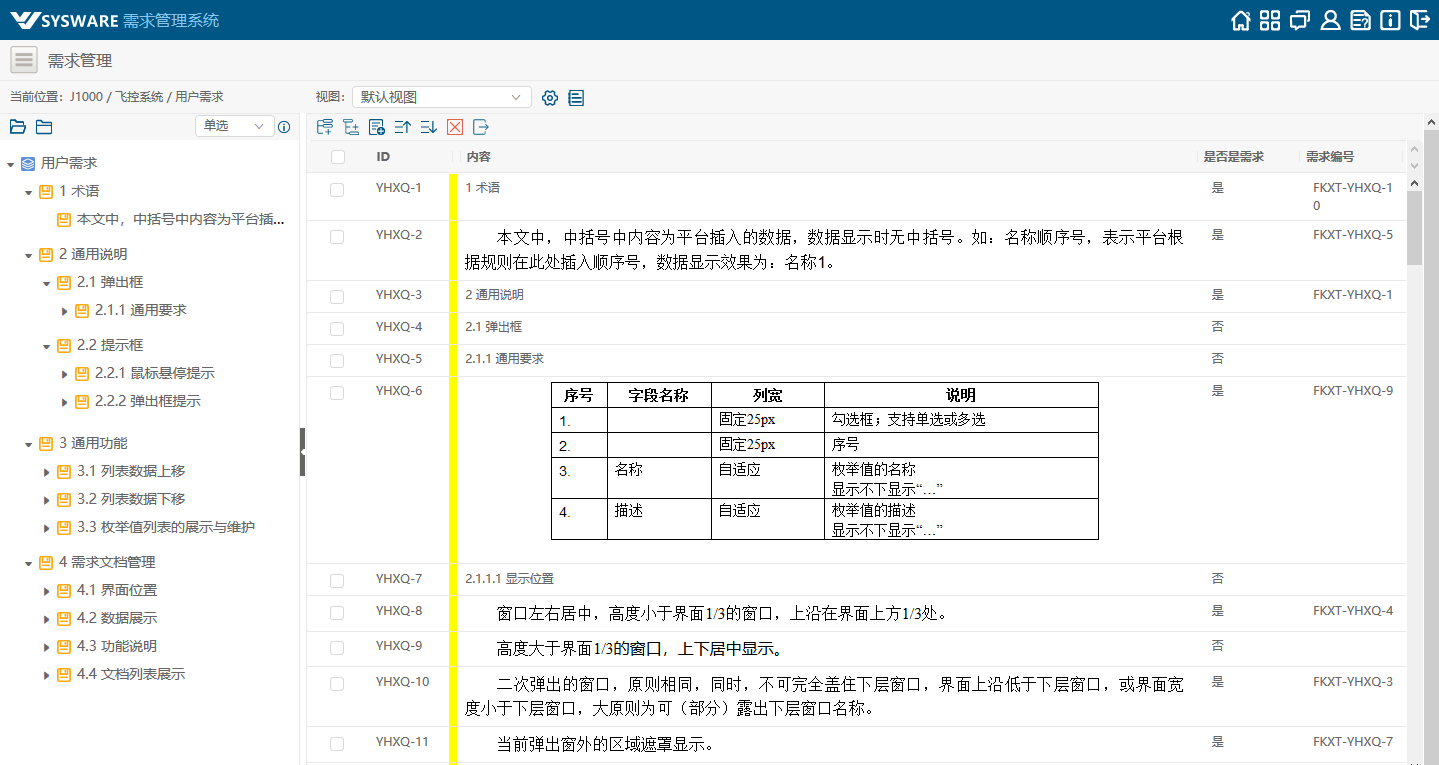Select 2.2.2 弹出框提示 tree item
Screen dimensions: 1439x765
[147, 401]
